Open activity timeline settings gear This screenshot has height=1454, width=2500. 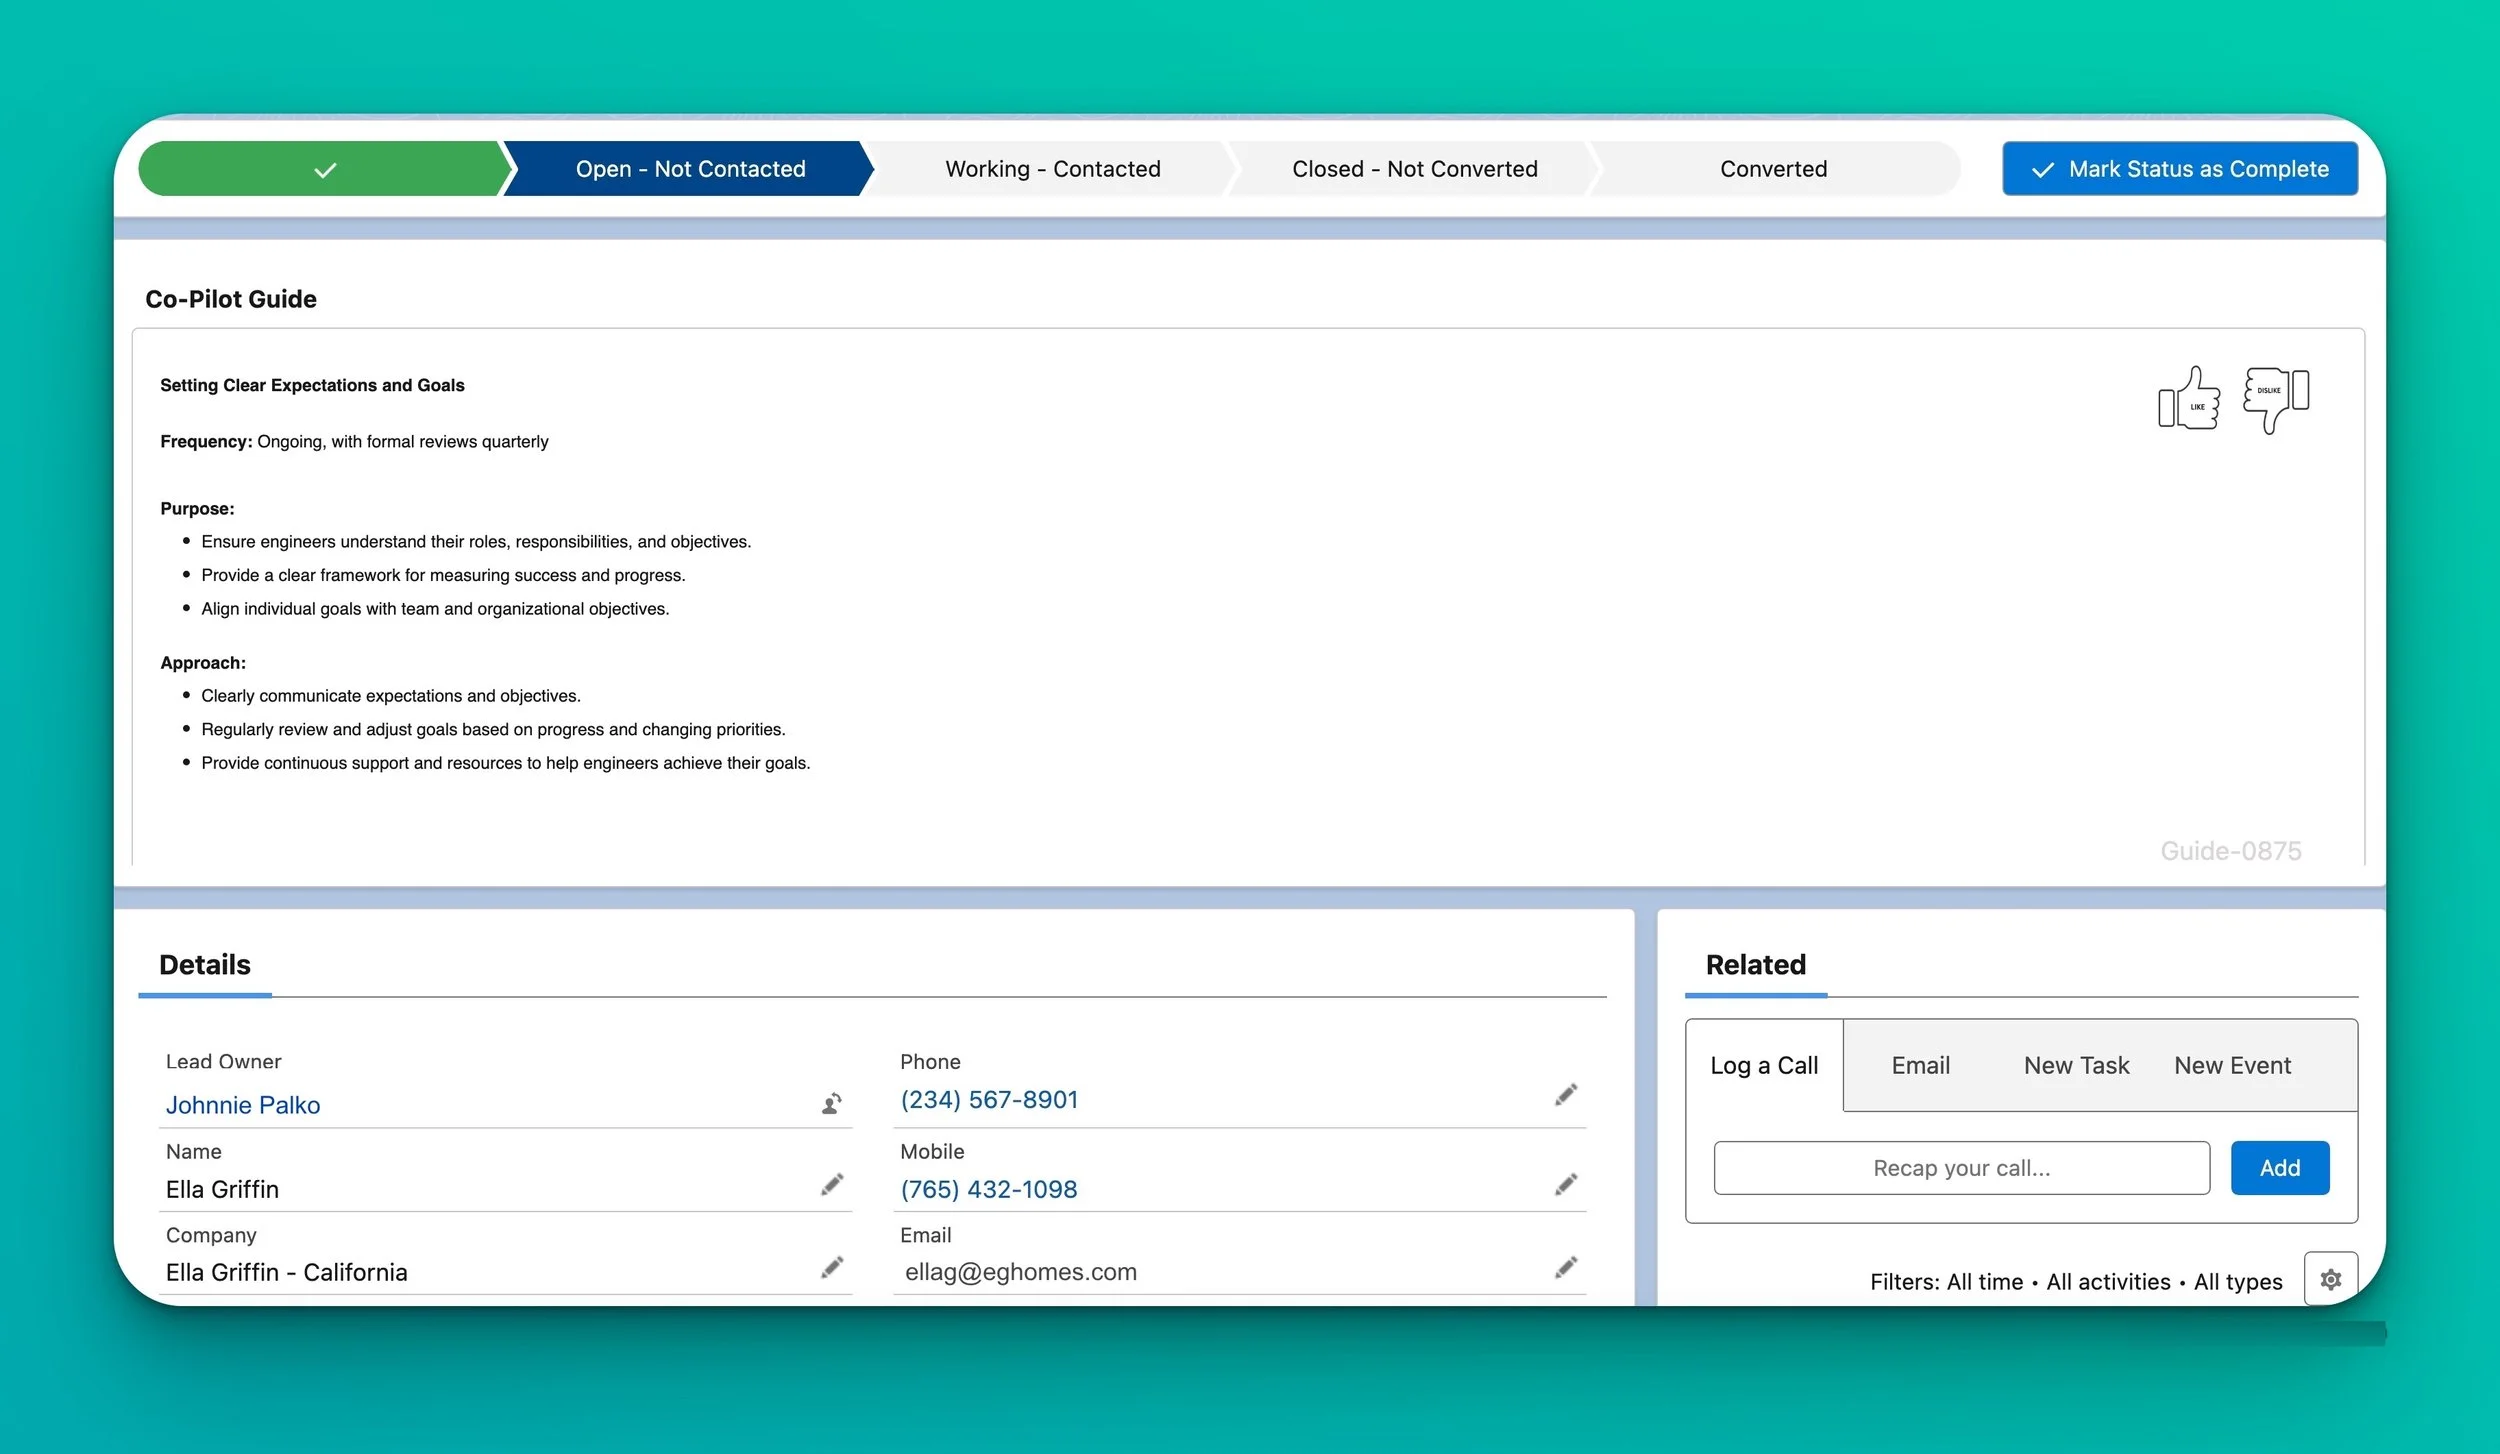click(2331, 1278)
